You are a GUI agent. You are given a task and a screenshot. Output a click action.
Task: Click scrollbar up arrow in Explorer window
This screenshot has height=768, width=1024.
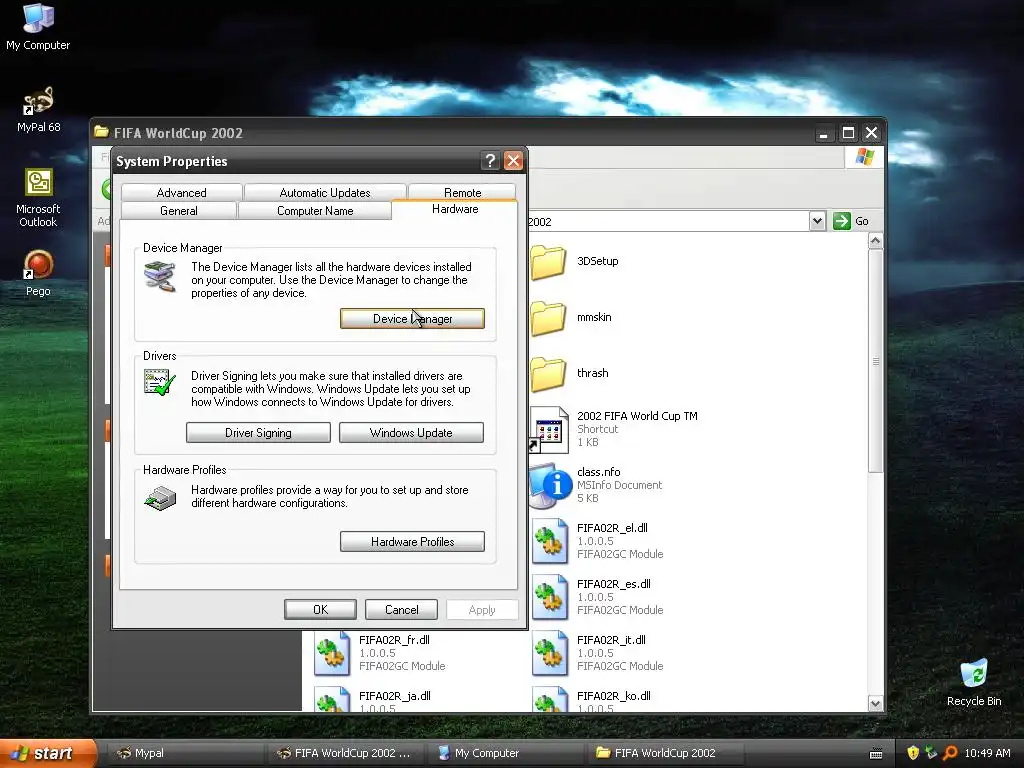point(875,241)
